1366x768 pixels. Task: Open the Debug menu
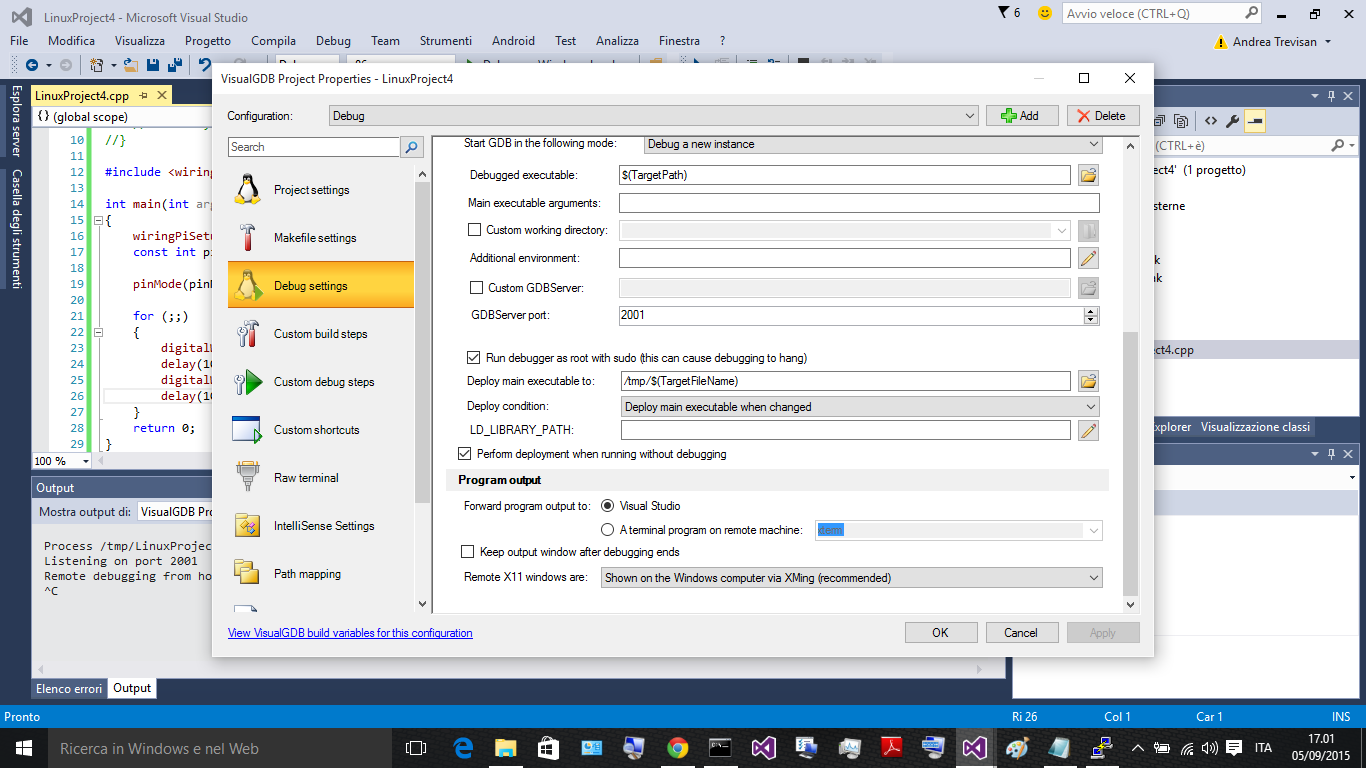click(x=333, y=41)
